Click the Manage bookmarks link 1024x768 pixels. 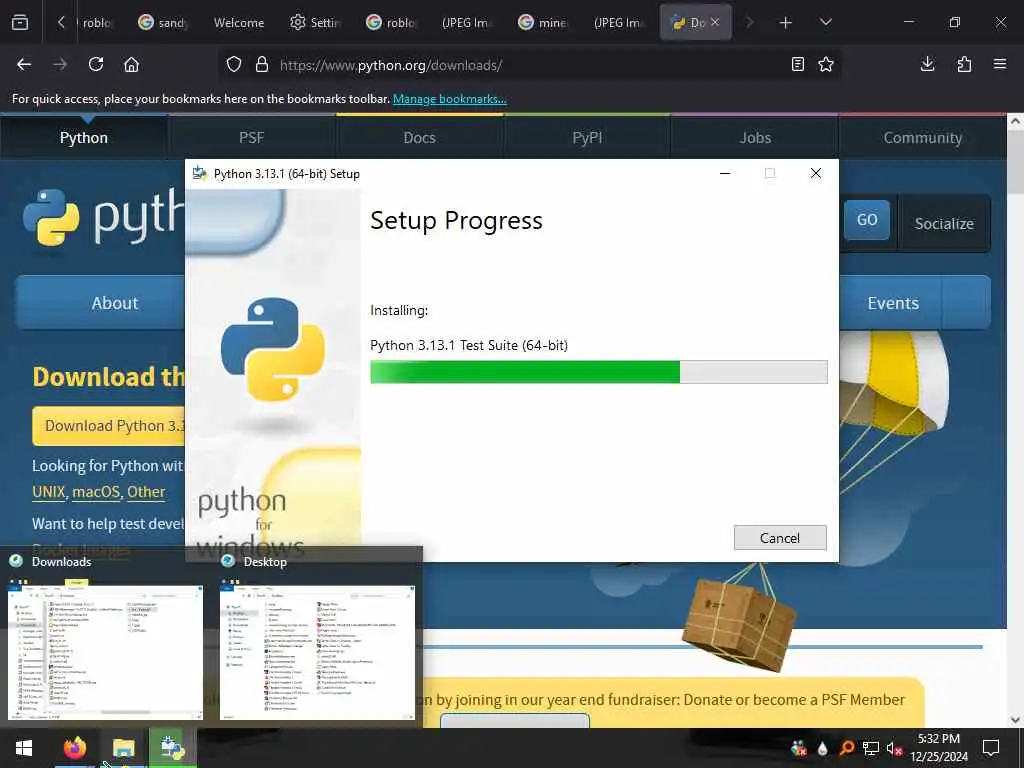tap(449, 99)
